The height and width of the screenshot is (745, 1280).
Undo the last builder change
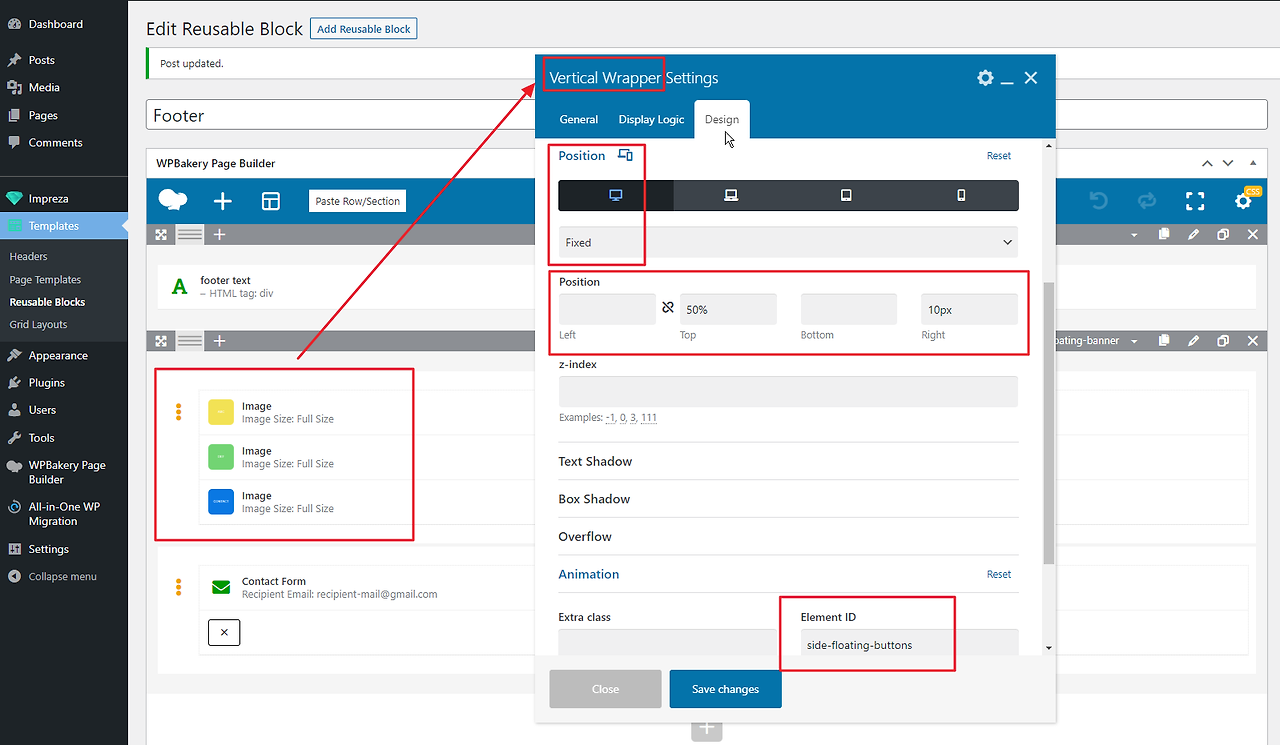[x=1099, y=201]
